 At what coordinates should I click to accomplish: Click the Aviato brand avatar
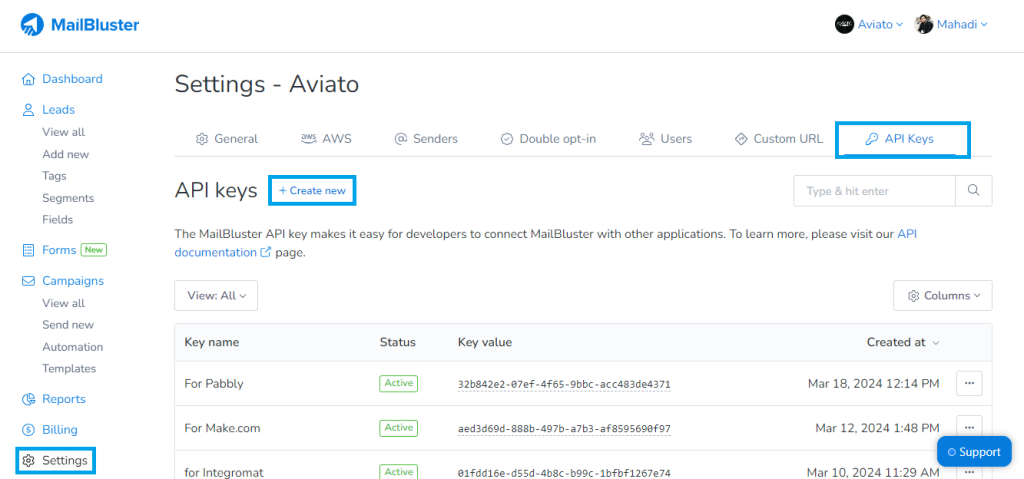[x=844, y=25]
